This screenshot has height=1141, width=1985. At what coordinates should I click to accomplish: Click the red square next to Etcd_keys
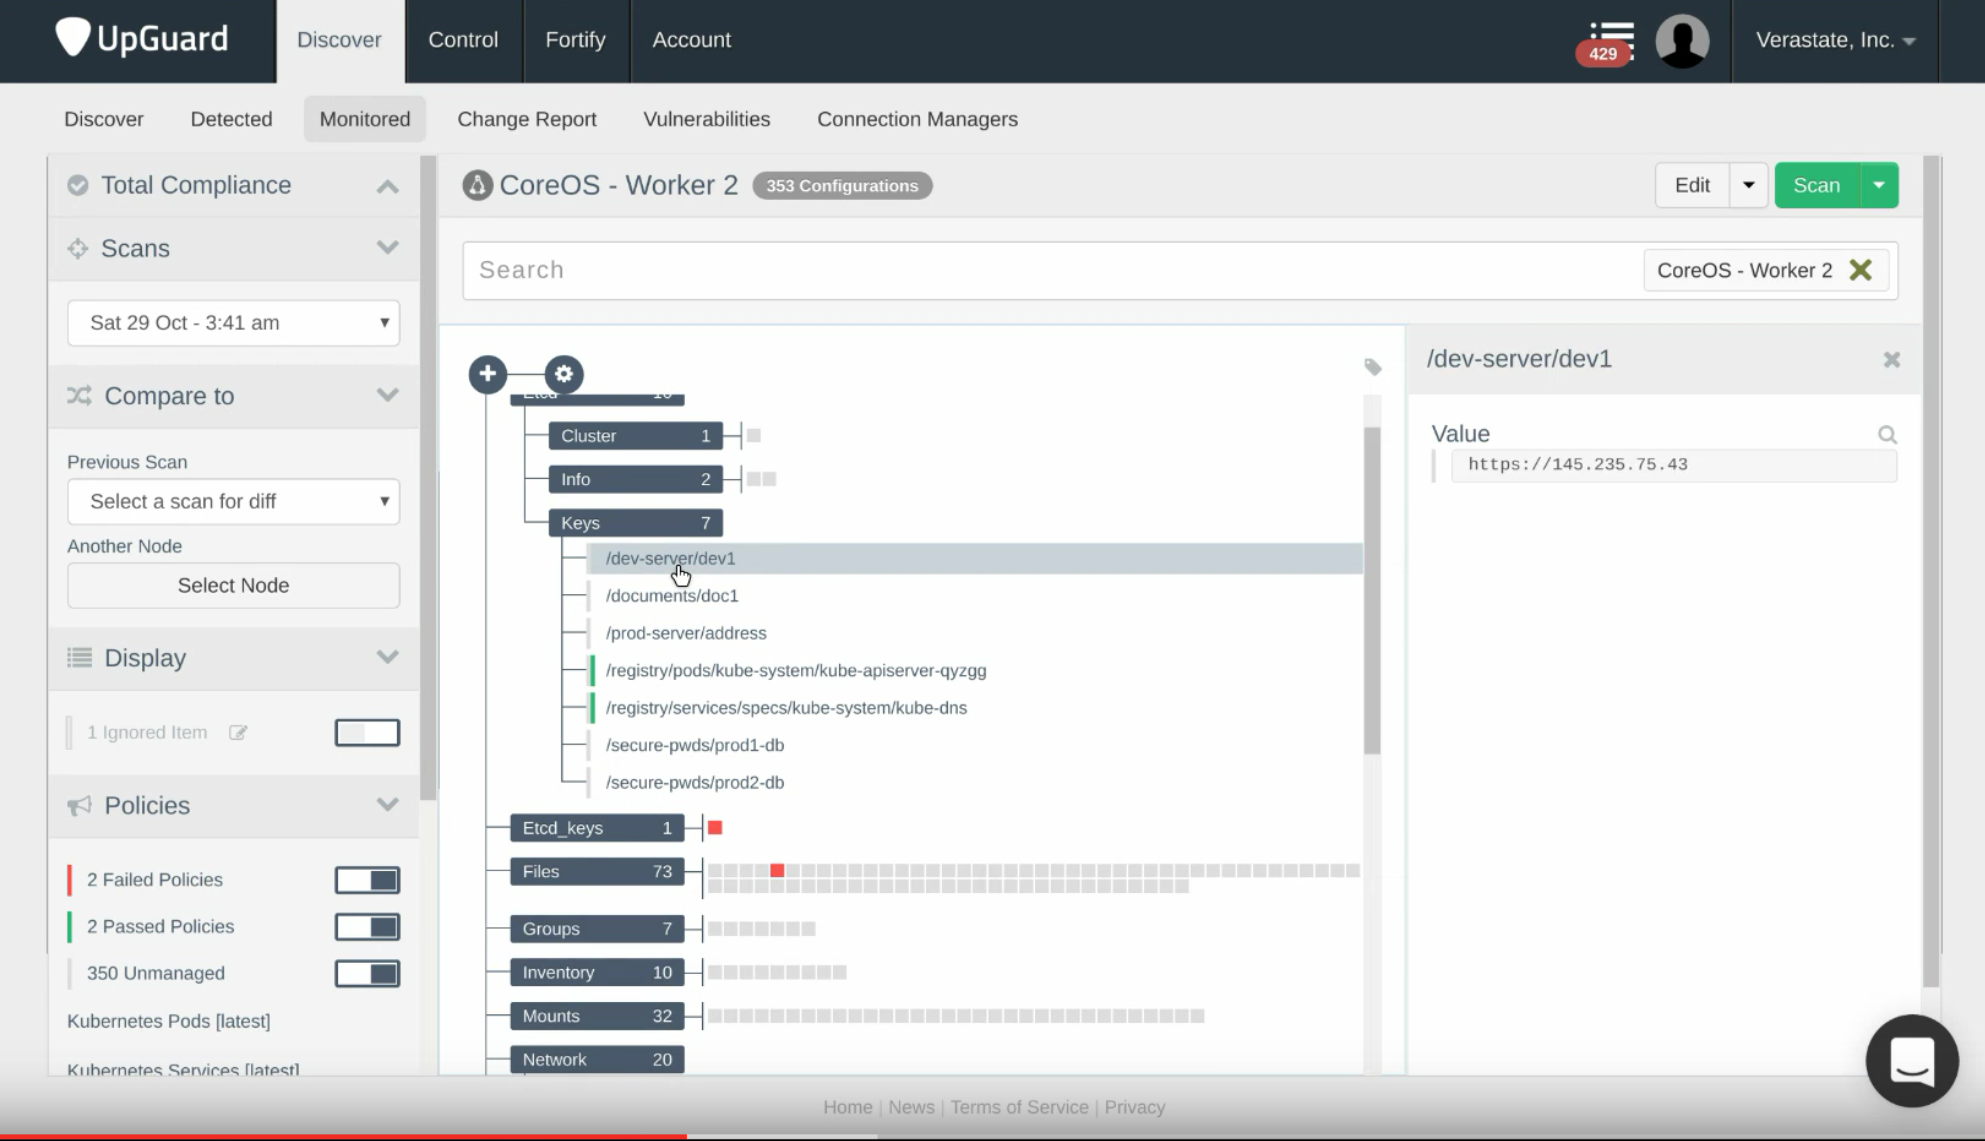715,827
